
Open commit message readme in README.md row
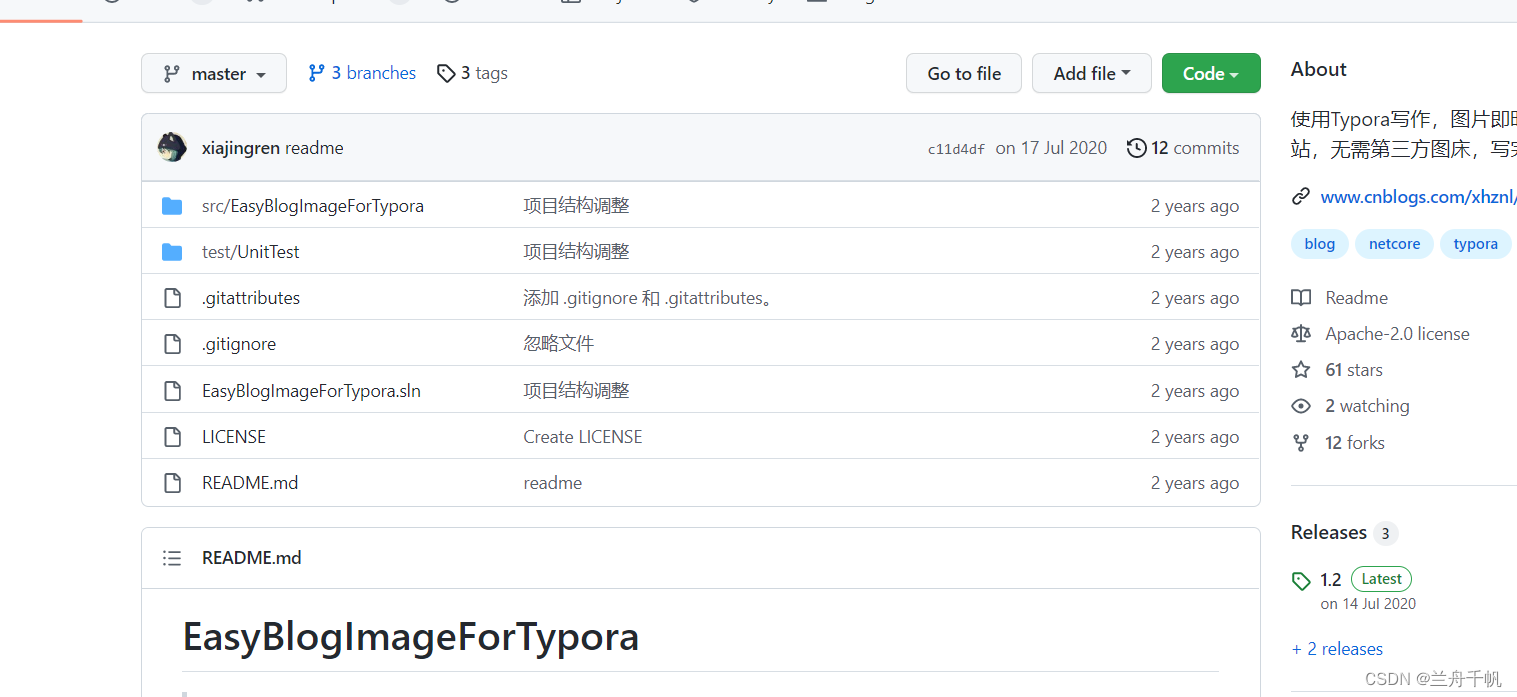[x=552, y=483]
